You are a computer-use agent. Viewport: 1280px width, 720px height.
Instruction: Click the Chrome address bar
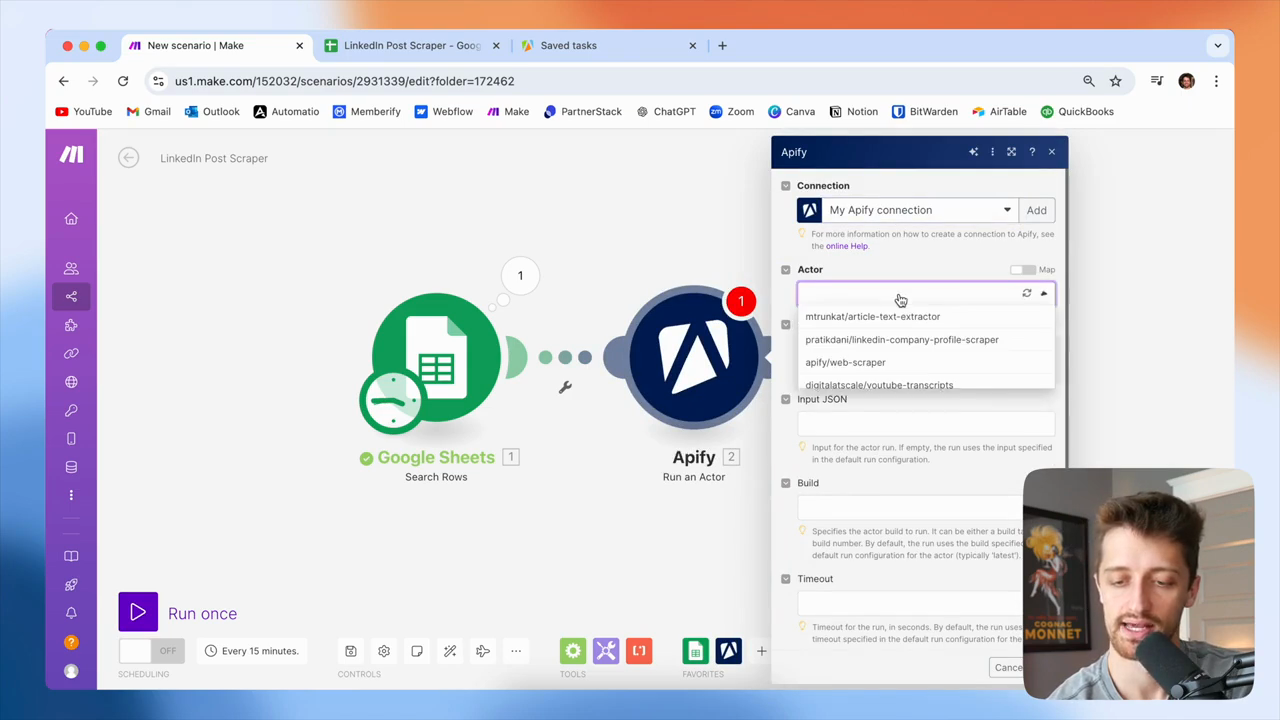620,81
